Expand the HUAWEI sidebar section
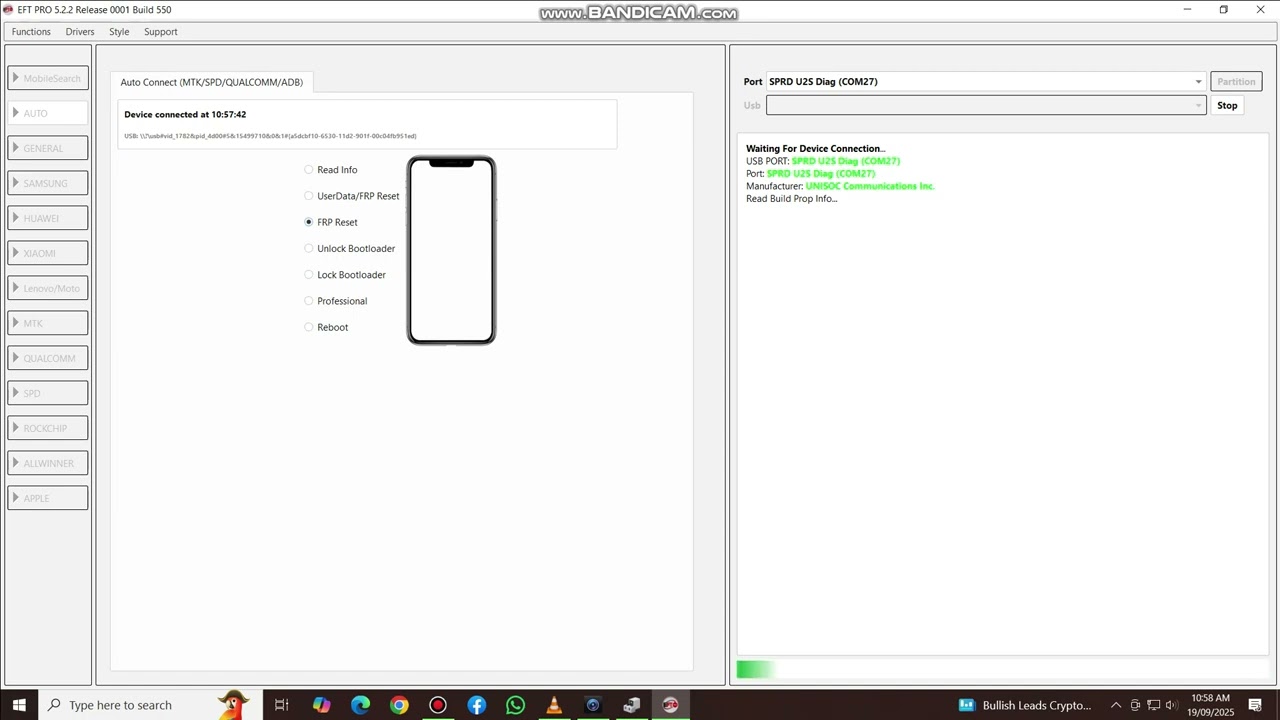Screen dimensions: 1280x720 [48, 218]
